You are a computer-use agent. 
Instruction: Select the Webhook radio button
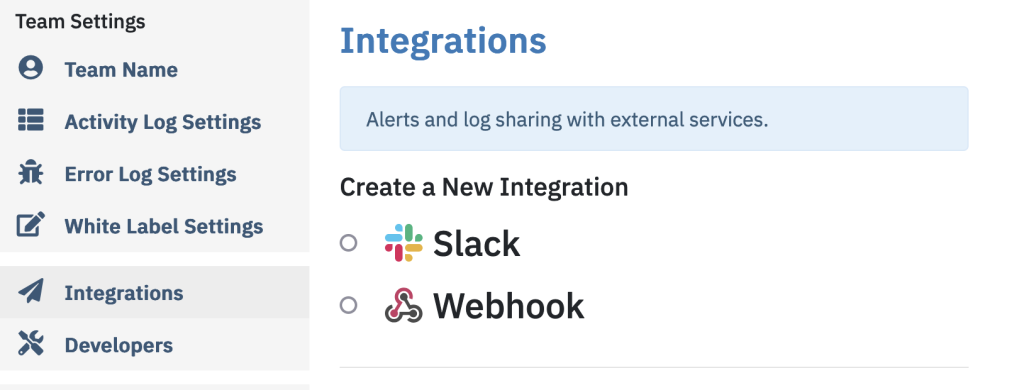pyautogui.click(x=349, y=304)
